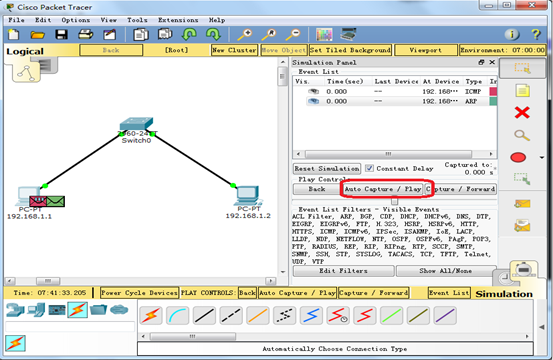Click the Help question mark icon
The height and width of the screenshot is (360, 553).
pos(536,34)
